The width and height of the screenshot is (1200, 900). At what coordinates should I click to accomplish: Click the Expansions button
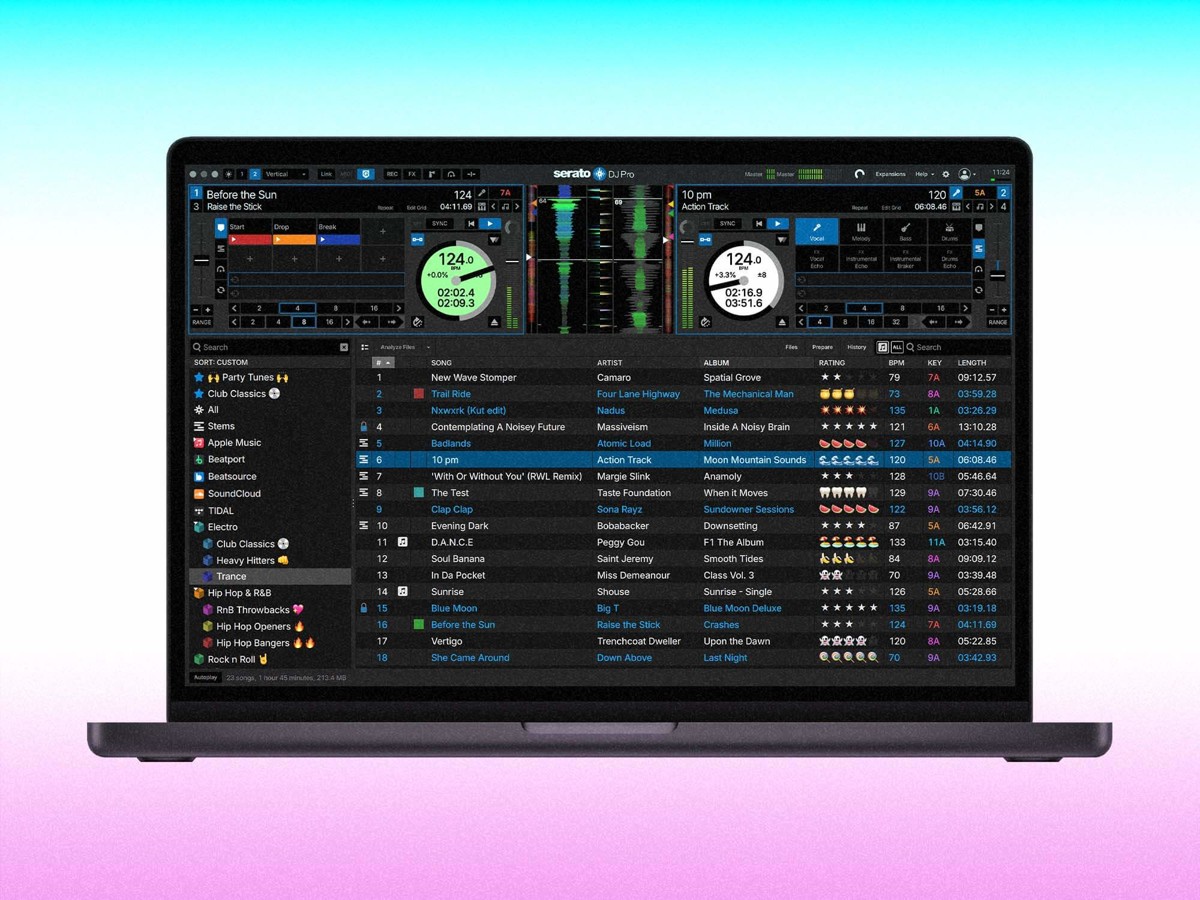tap(890, 174)
